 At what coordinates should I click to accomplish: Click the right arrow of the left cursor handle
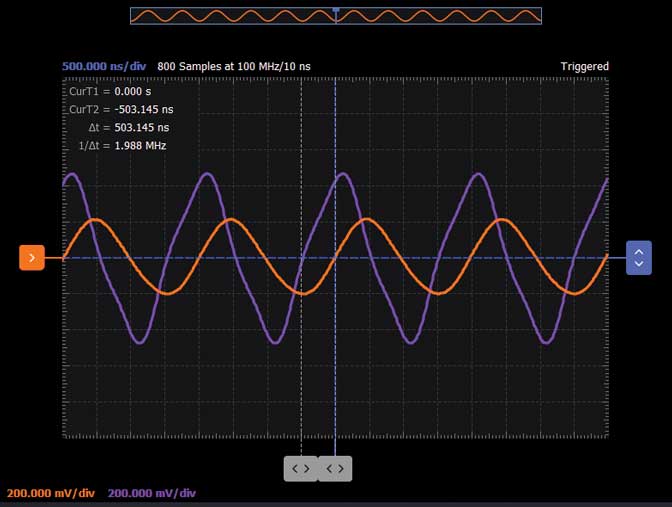click(x=307, y=468)
